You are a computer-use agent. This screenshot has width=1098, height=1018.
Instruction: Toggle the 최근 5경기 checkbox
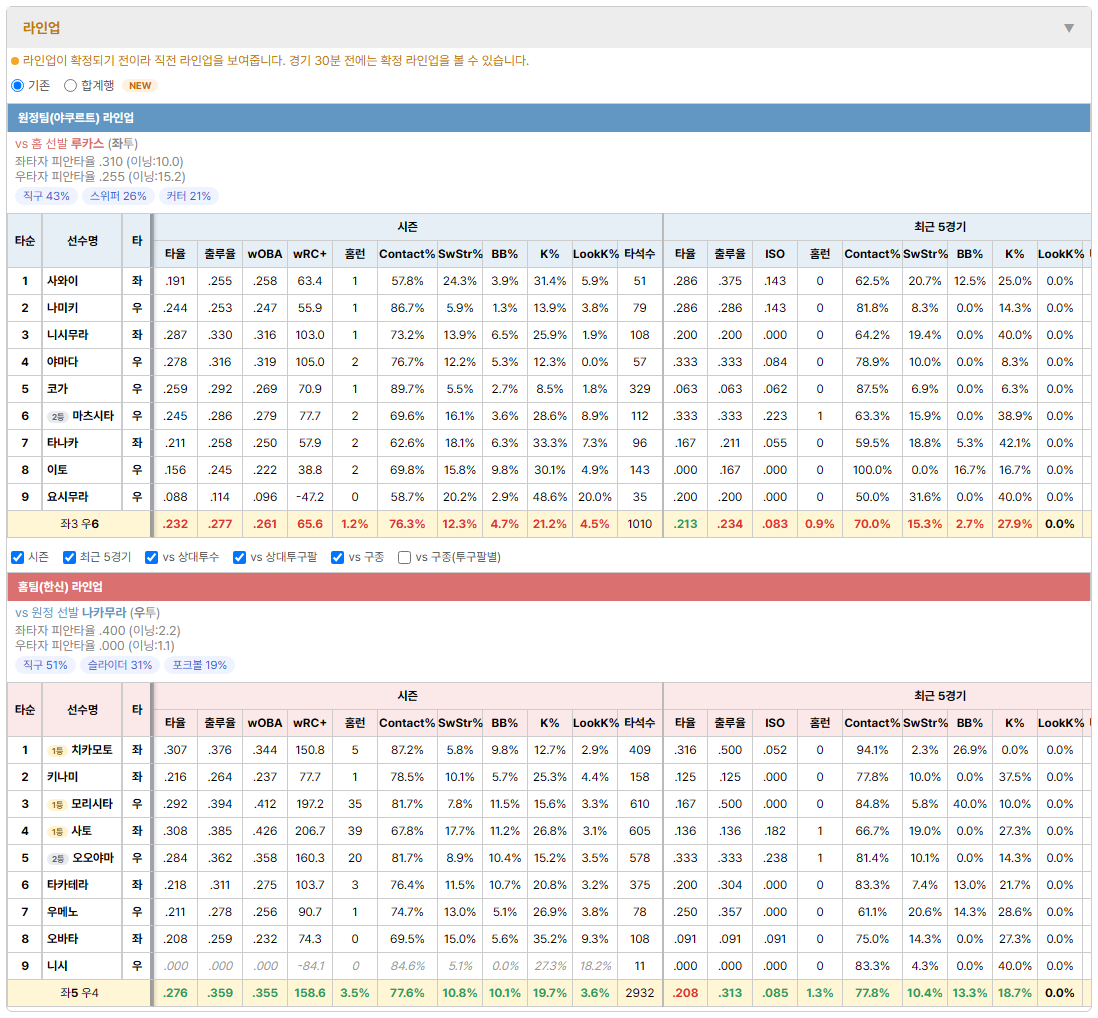(69, 557)
